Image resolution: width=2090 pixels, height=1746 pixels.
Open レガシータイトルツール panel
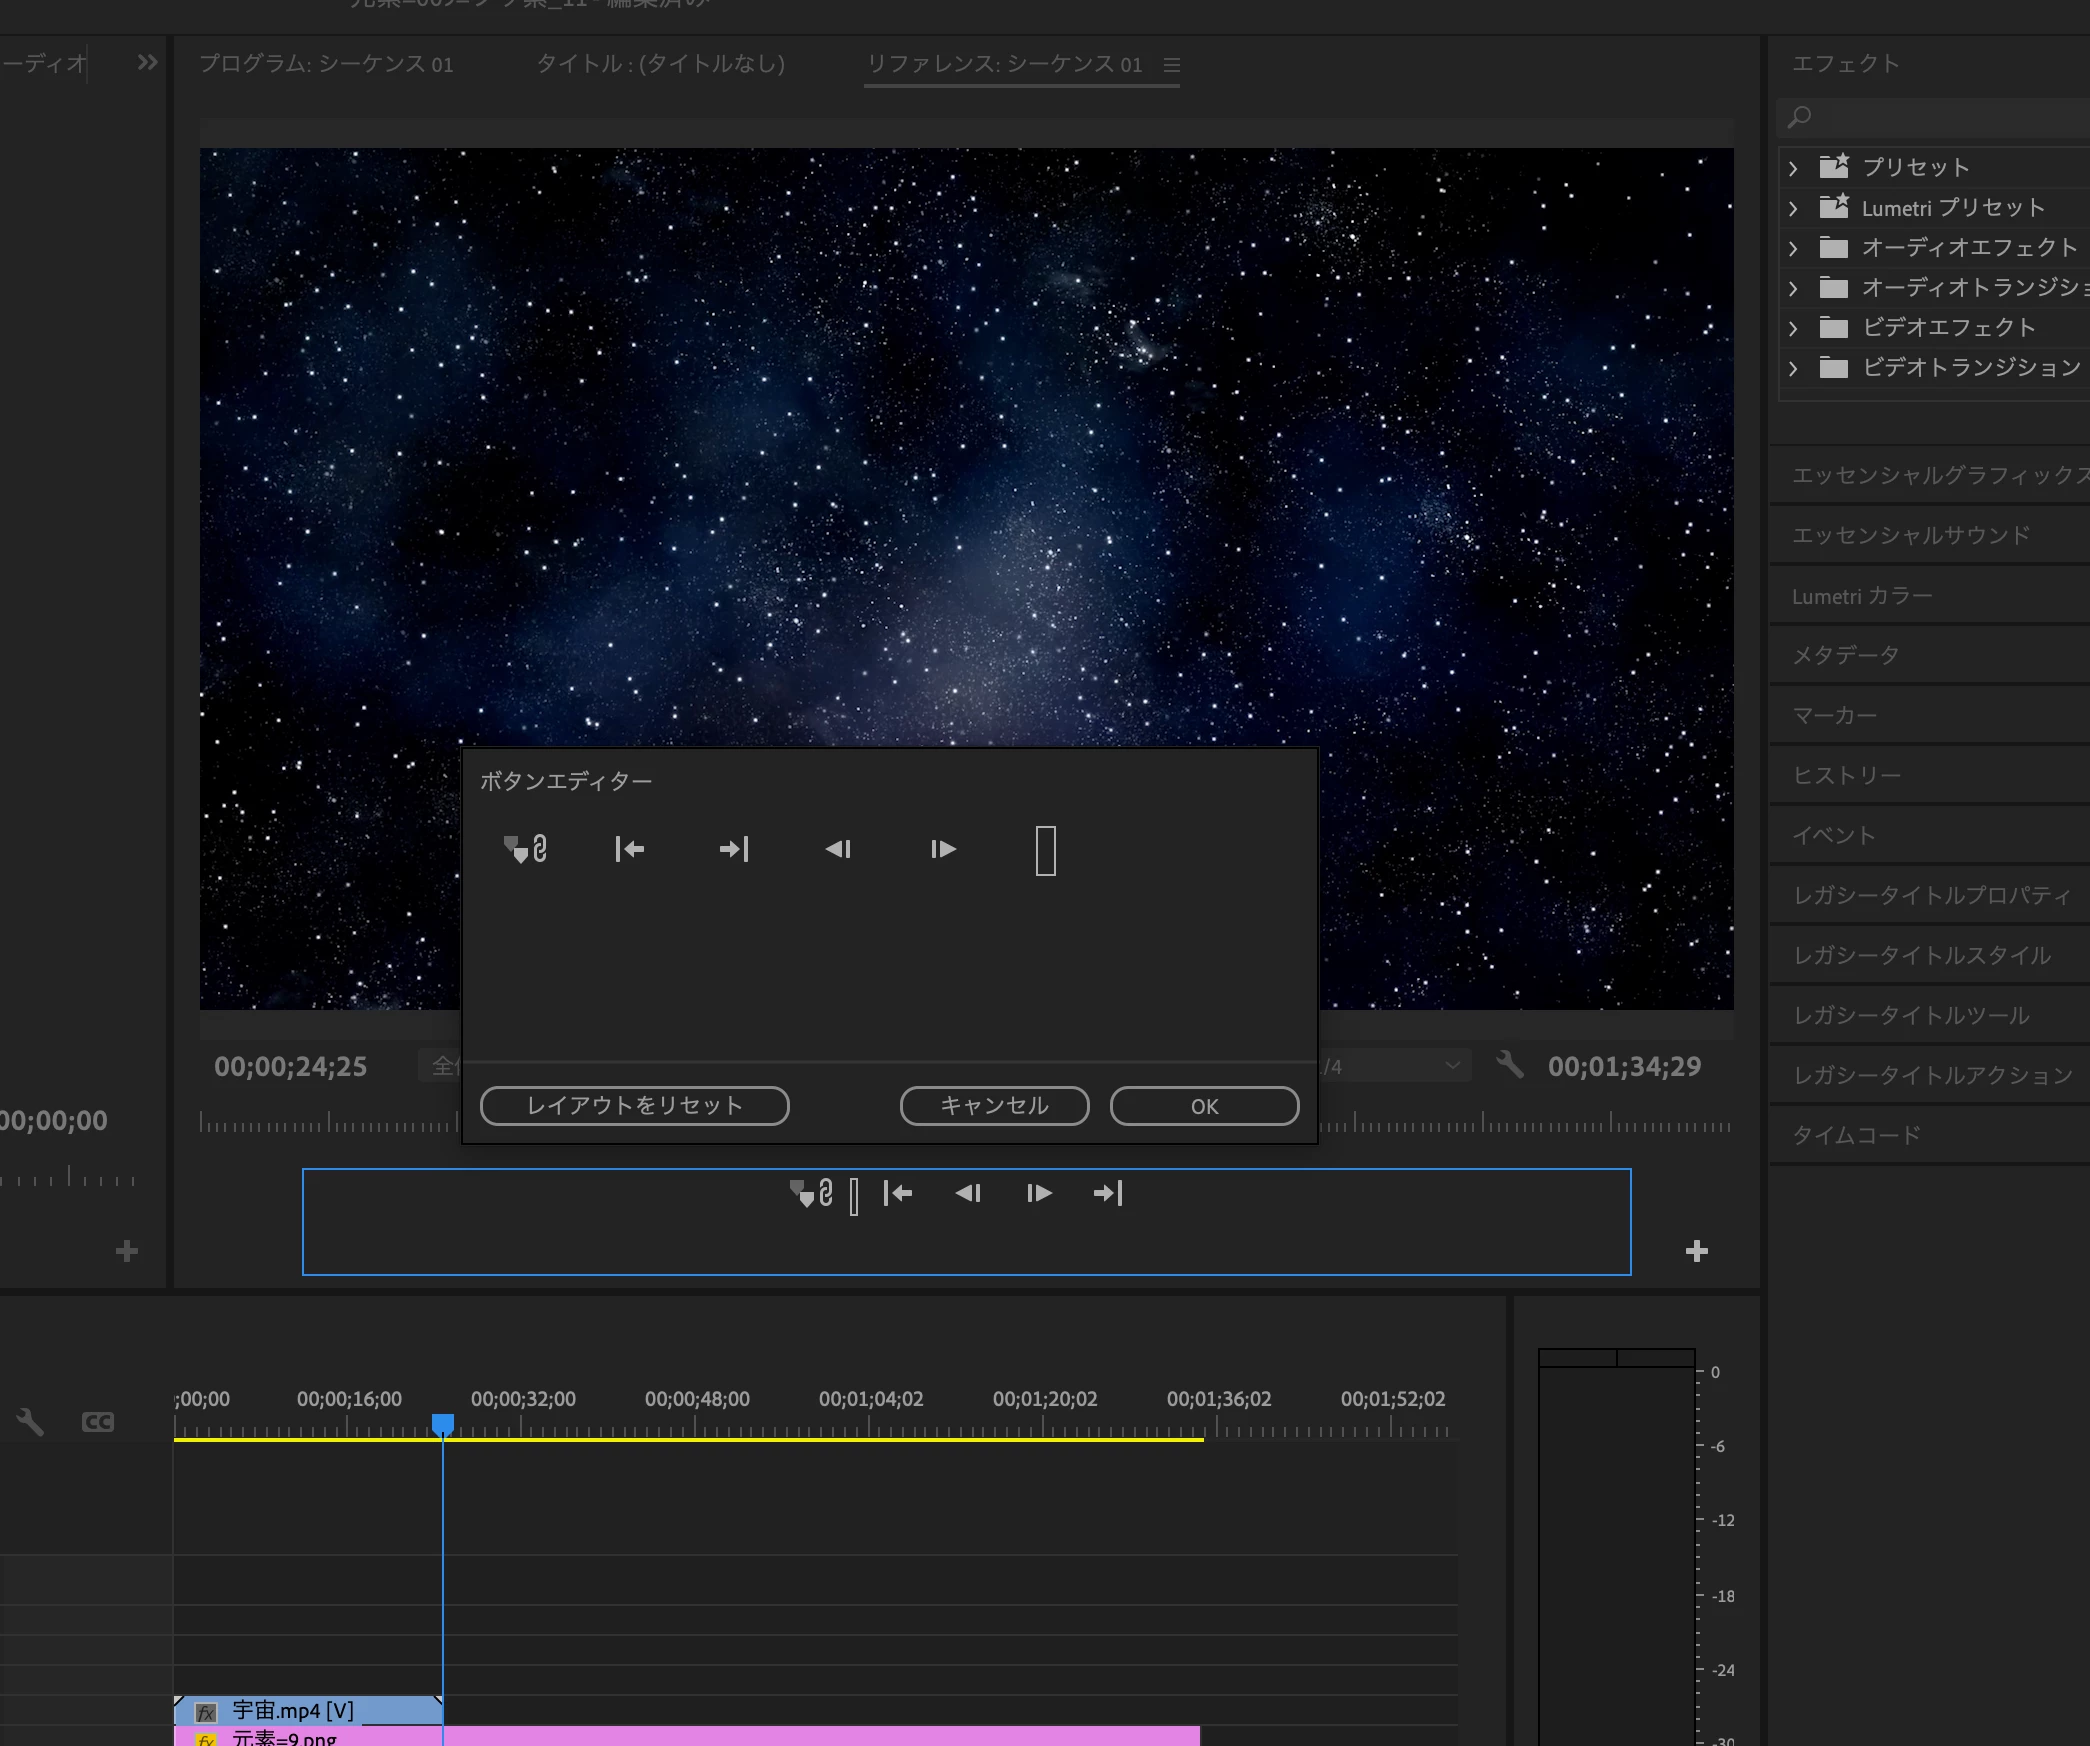pyautogui.click(x=1911, y=1015)
